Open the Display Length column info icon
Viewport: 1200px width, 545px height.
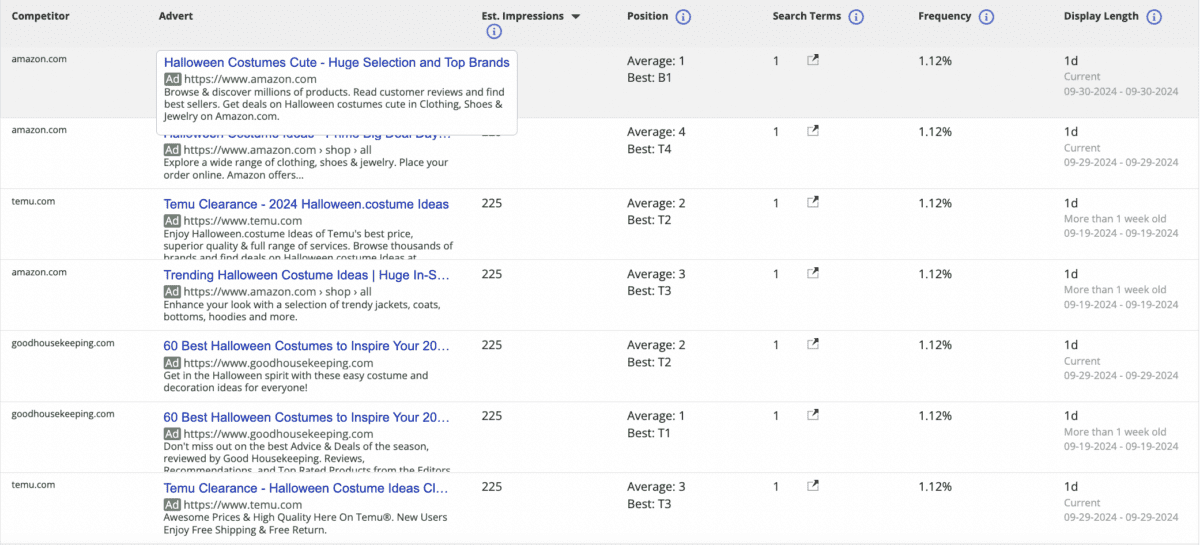click(1154, 17)
